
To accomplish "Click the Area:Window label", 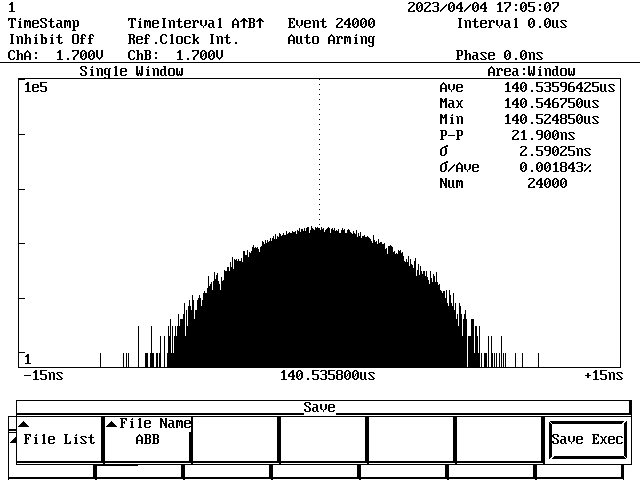I will click(x=531, y=71).
